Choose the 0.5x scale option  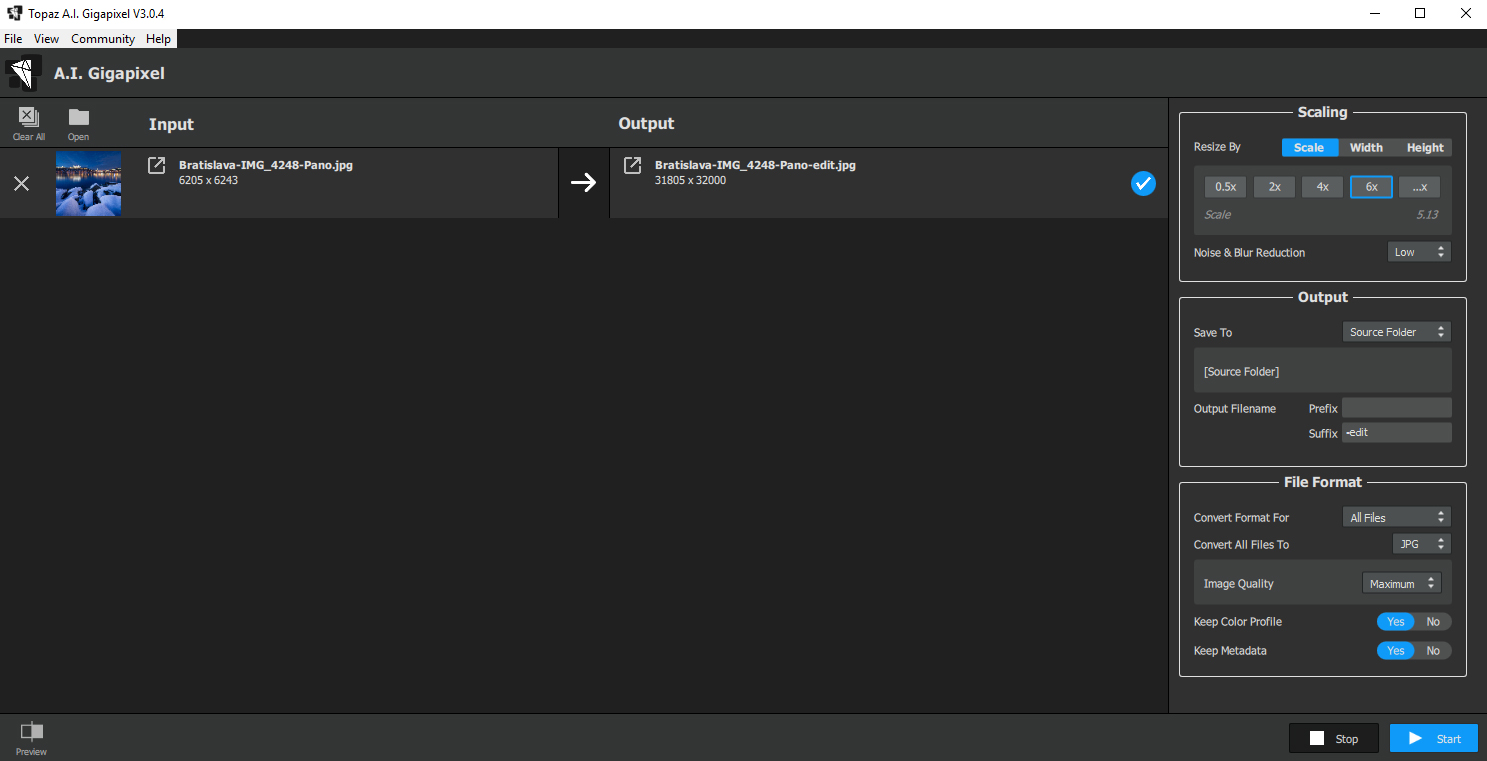(1225, 187)
